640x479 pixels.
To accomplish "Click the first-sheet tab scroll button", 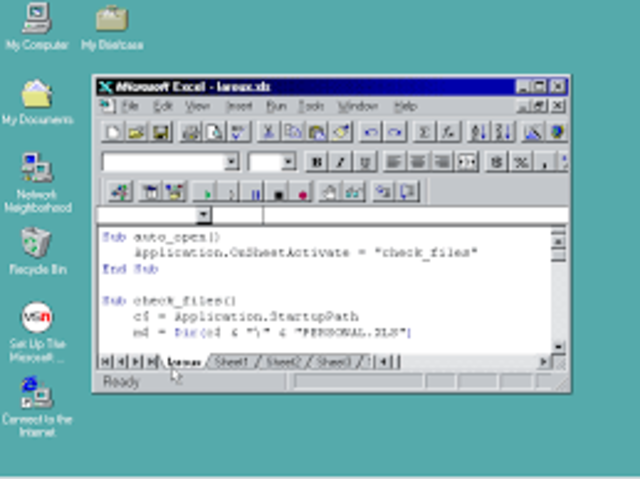I will [x=105, y=362].
